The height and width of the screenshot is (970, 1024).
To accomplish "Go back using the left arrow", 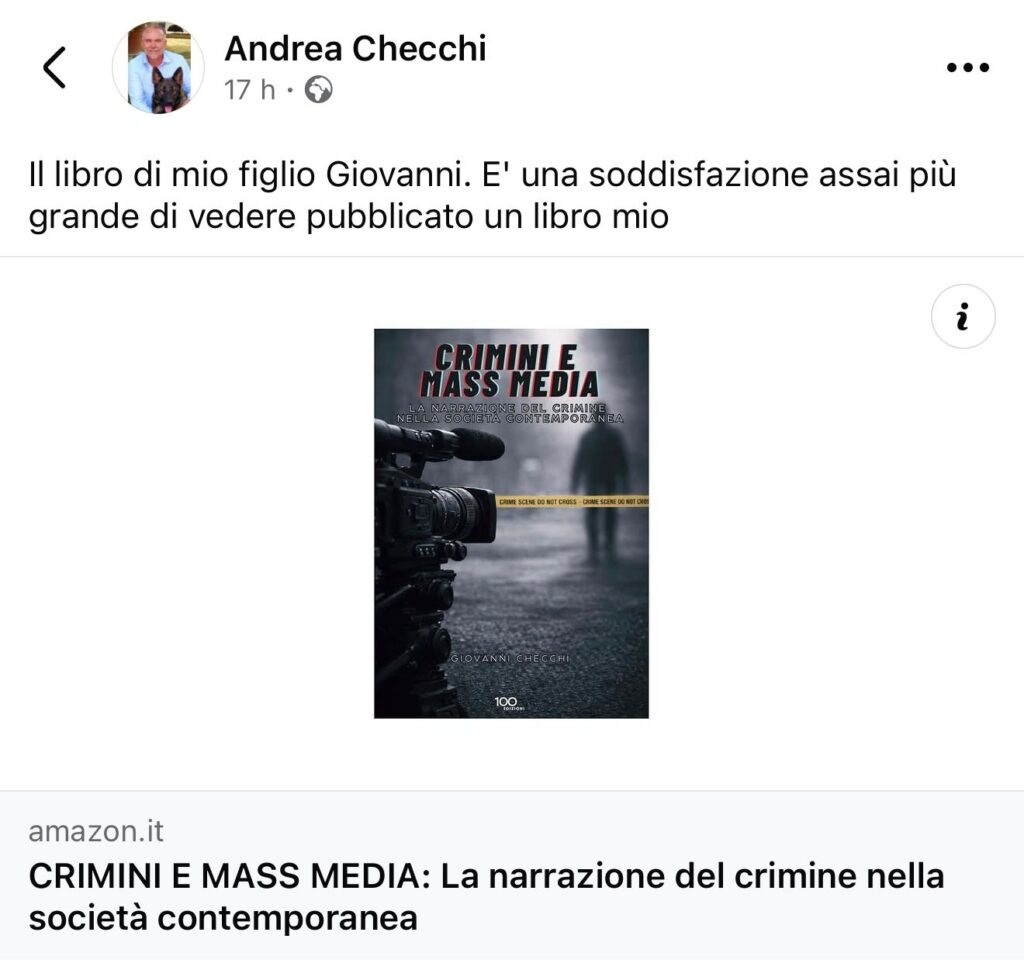I will pyautogui.click(x=55, y=67).
